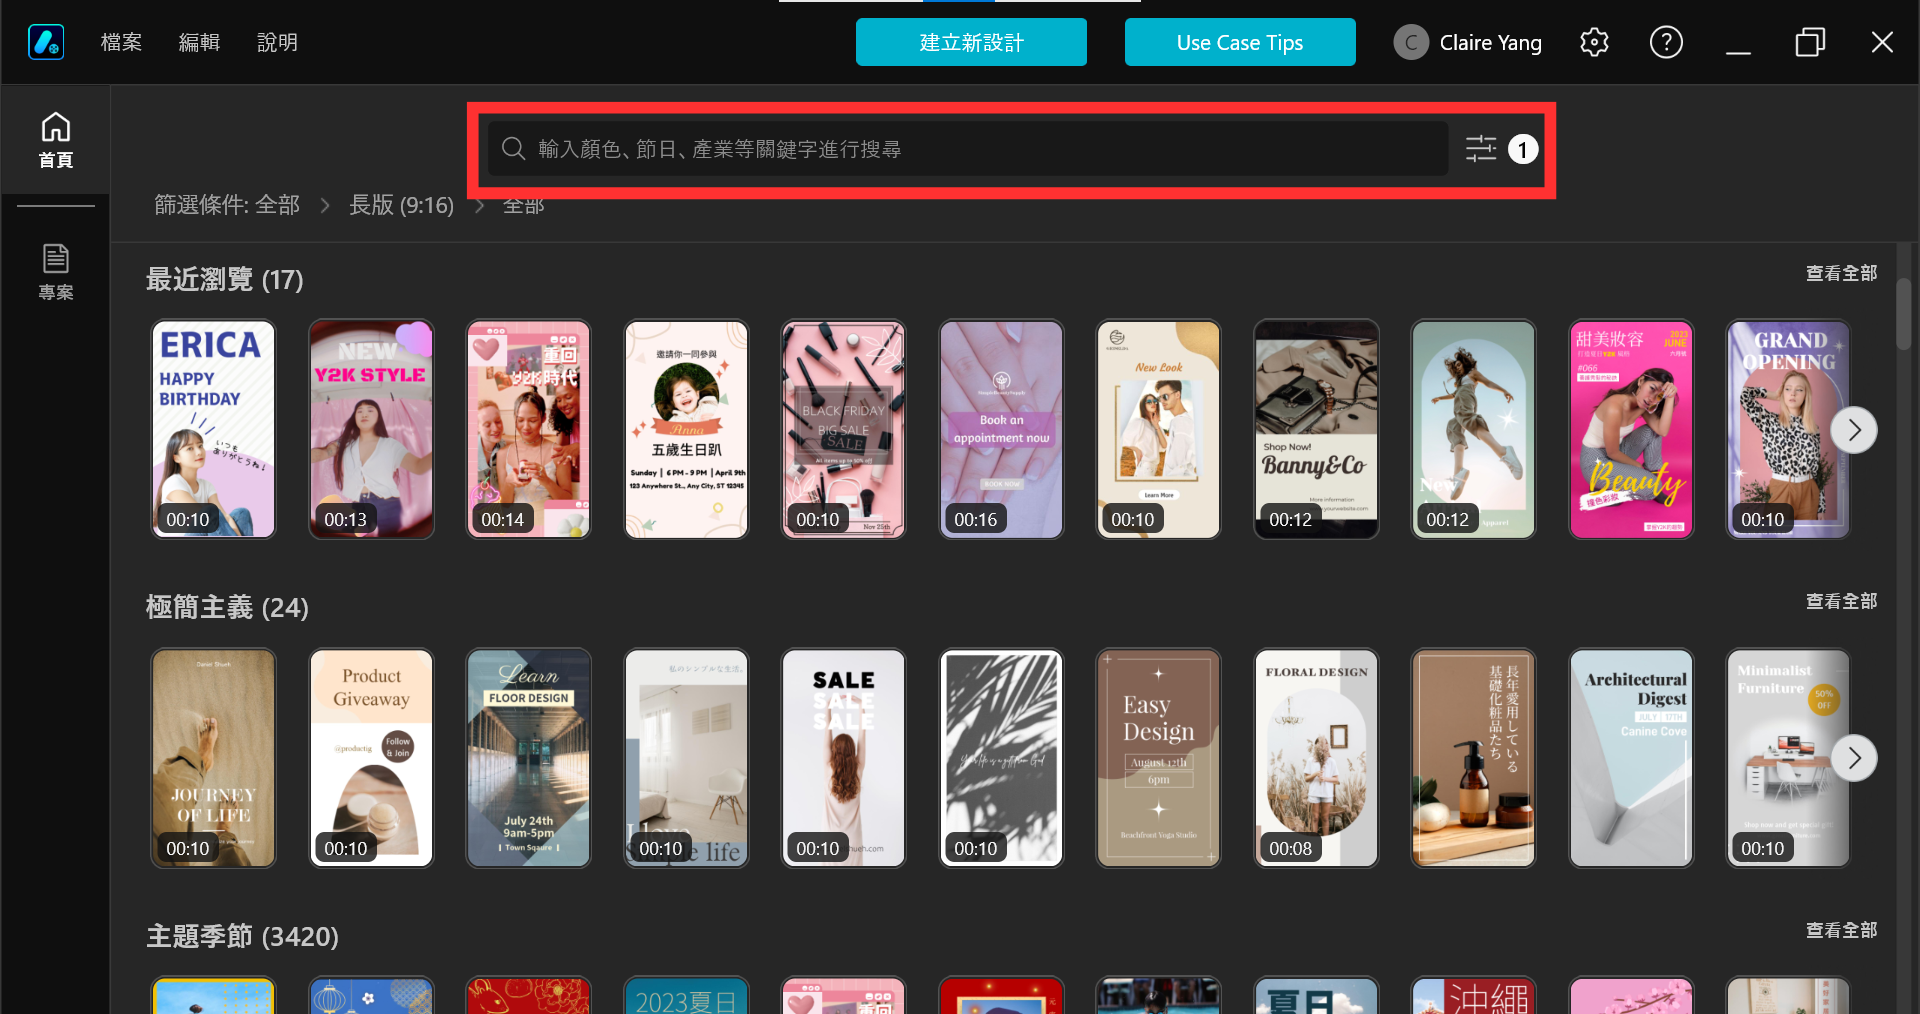1920x1014 pixels.
Task: Open the 檔案 menu
Action: pos(121,42)
